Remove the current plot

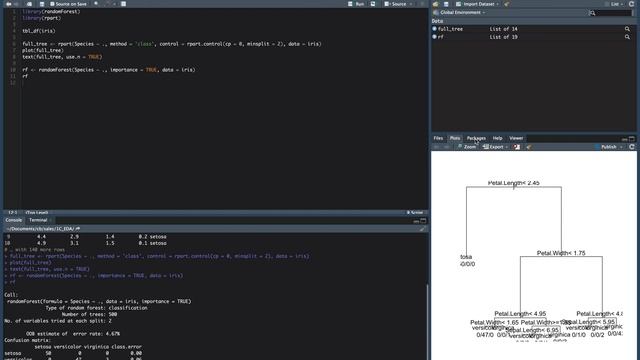pos(517,147)
